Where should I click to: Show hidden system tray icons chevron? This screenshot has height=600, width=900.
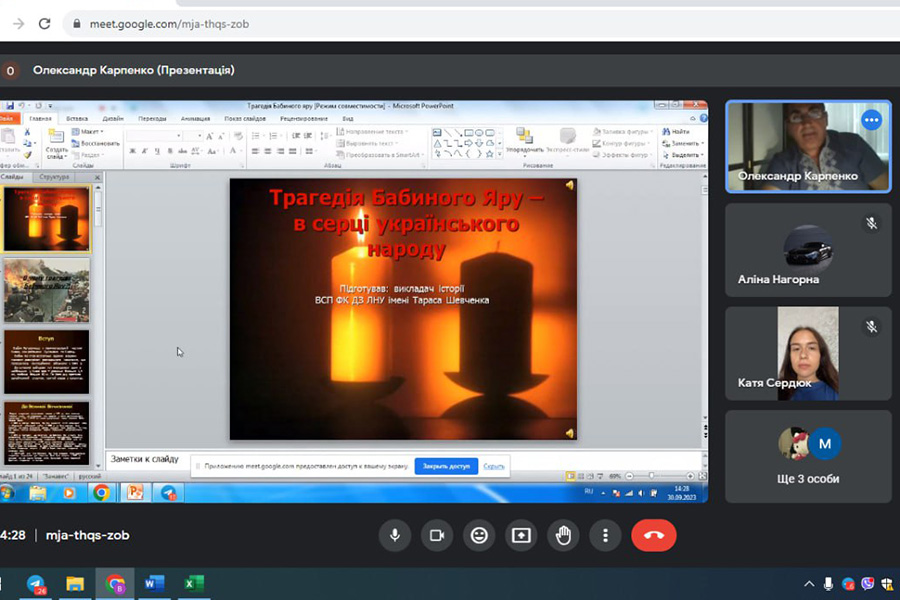point(809,584)
